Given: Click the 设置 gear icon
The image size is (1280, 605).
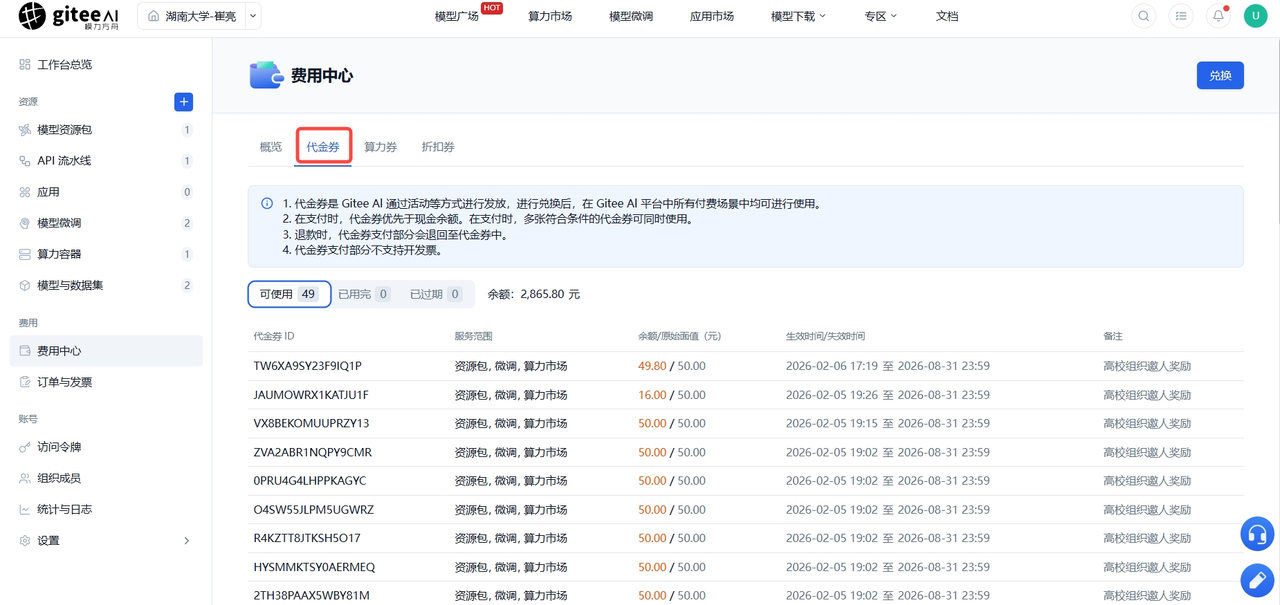Looking at the screenshot, I should pyautogui.click(x=25, y=540).
